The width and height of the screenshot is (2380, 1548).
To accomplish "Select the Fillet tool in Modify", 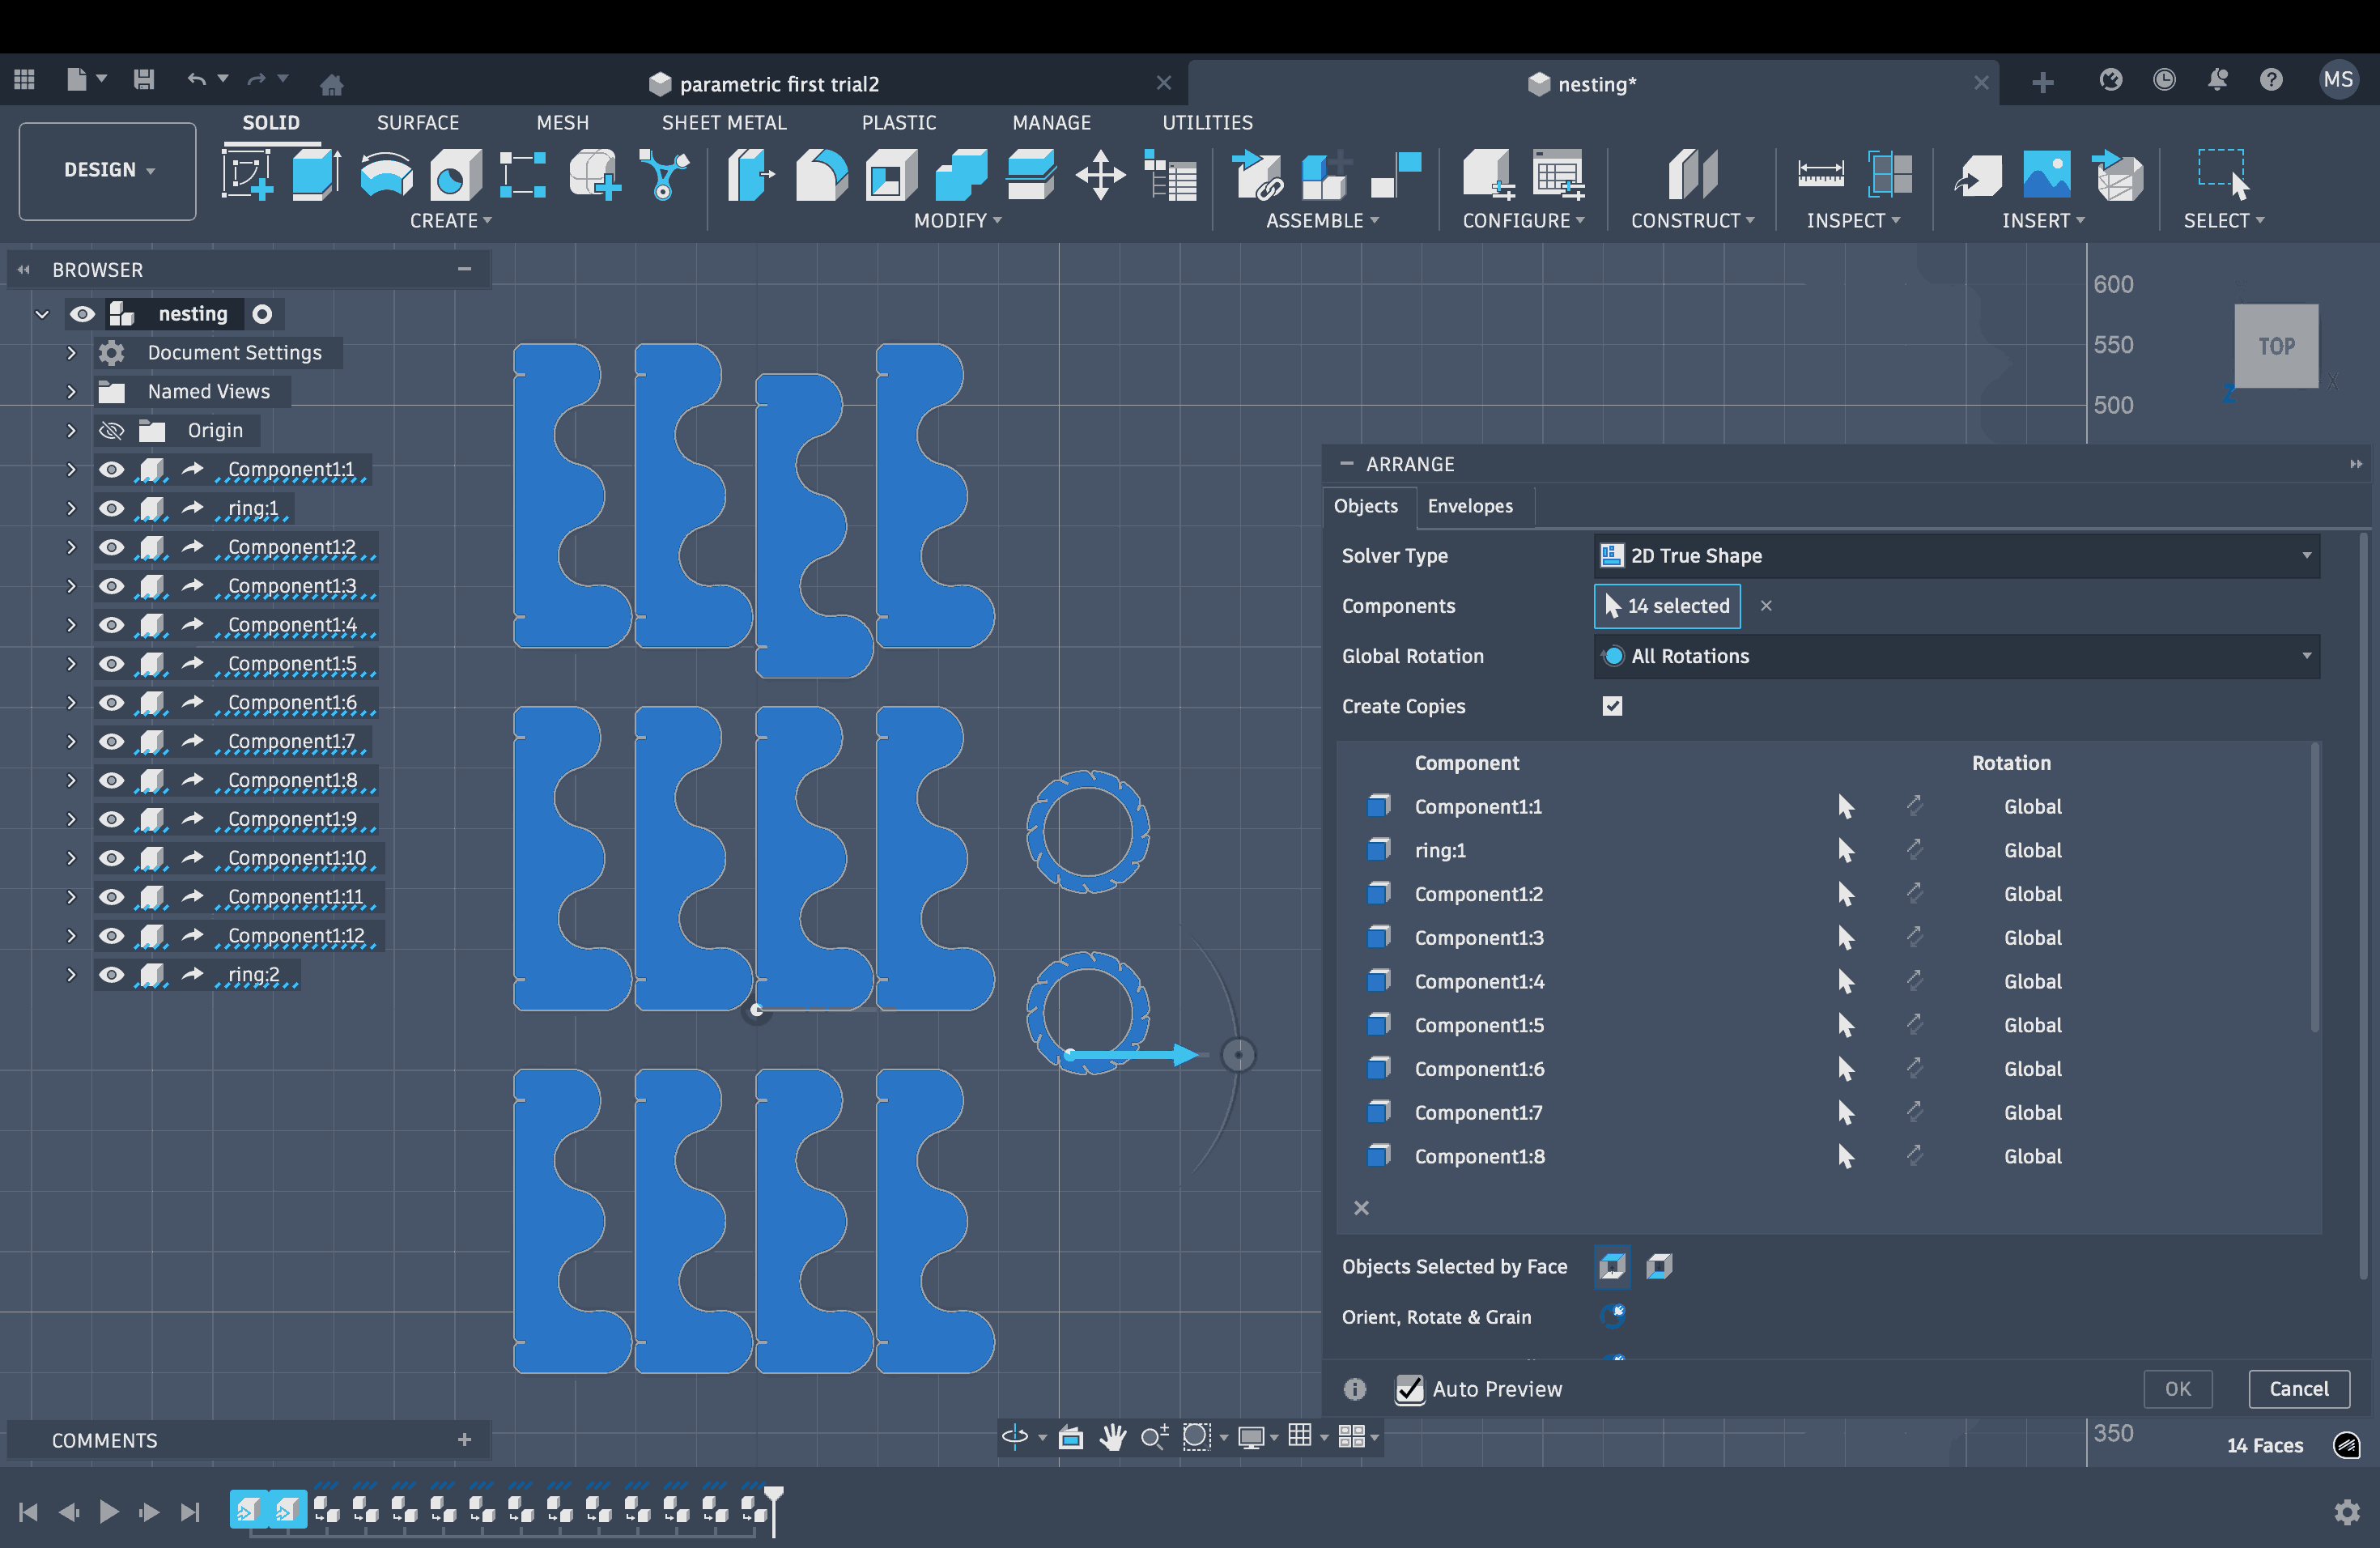I will point(820,174).
